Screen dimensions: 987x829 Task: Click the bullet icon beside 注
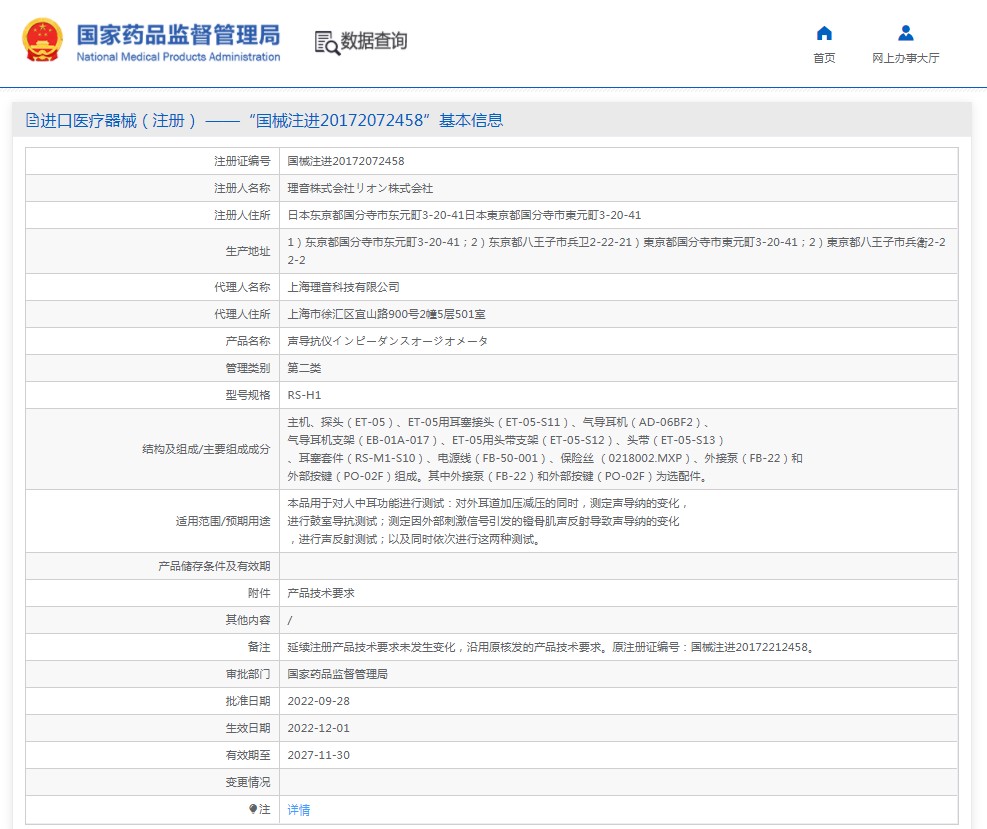(252, 809)
